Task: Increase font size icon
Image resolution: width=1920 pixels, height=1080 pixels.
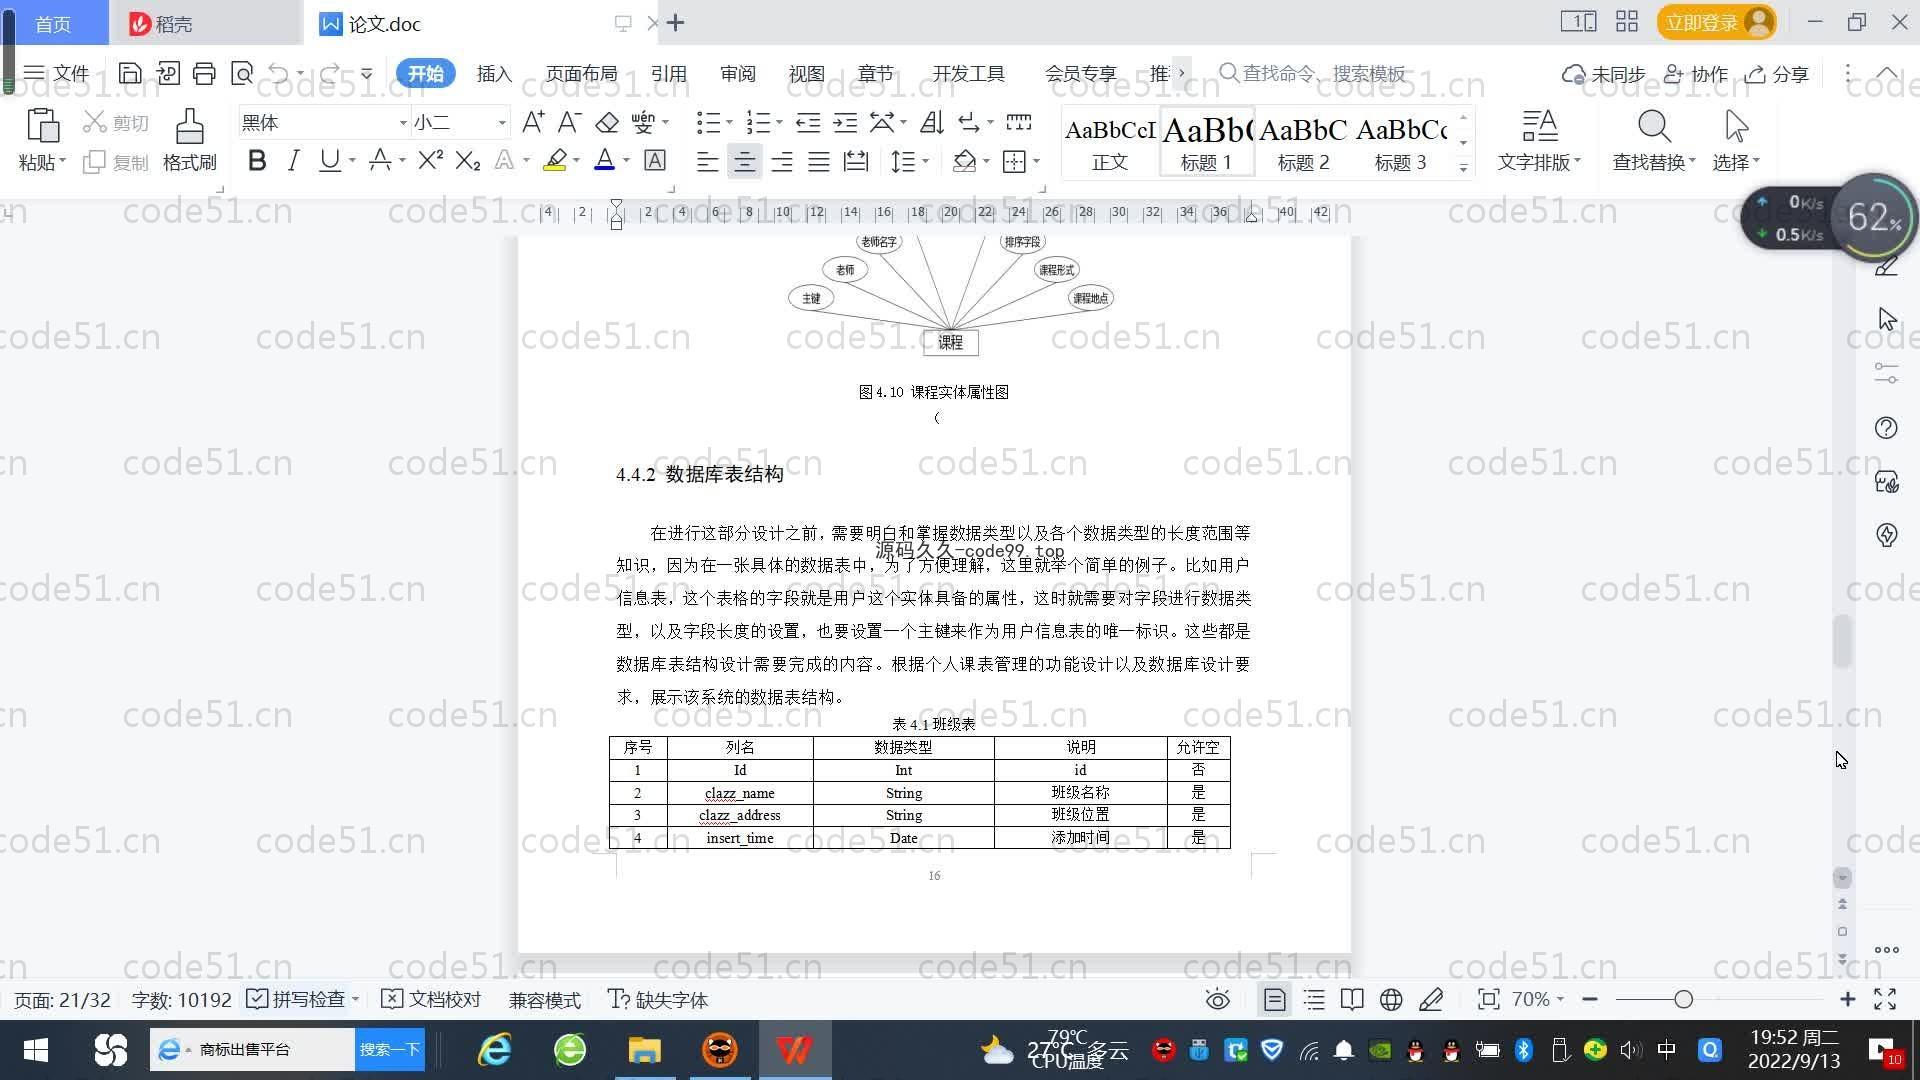Action: [x=533, y=122]
